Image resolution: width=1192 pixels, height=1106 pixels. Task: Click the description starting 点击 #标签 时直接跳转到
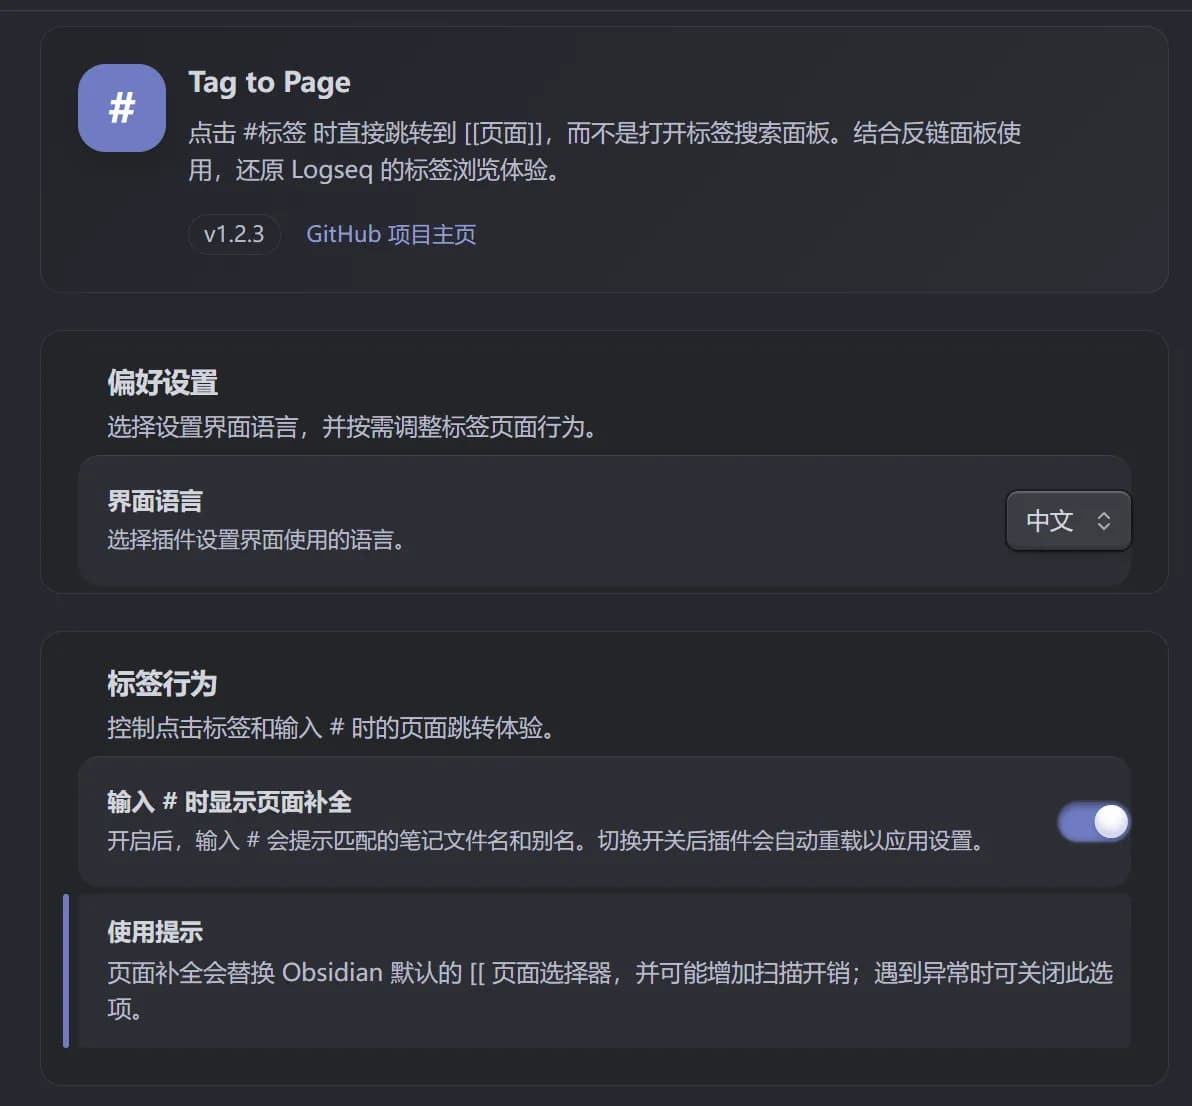click(604, 151)
